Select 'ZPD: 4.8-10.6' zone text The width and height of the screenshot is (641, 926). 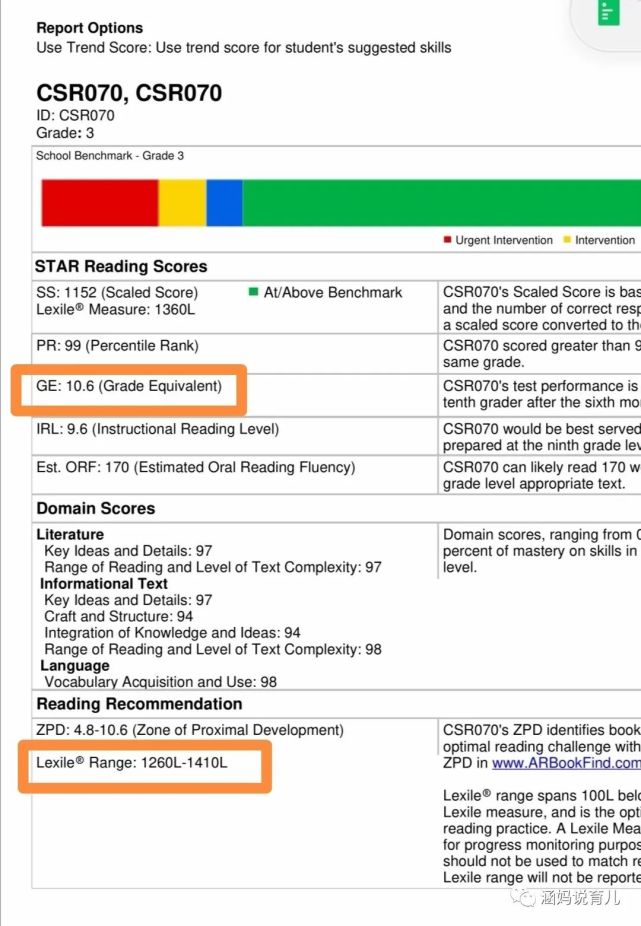190,731
